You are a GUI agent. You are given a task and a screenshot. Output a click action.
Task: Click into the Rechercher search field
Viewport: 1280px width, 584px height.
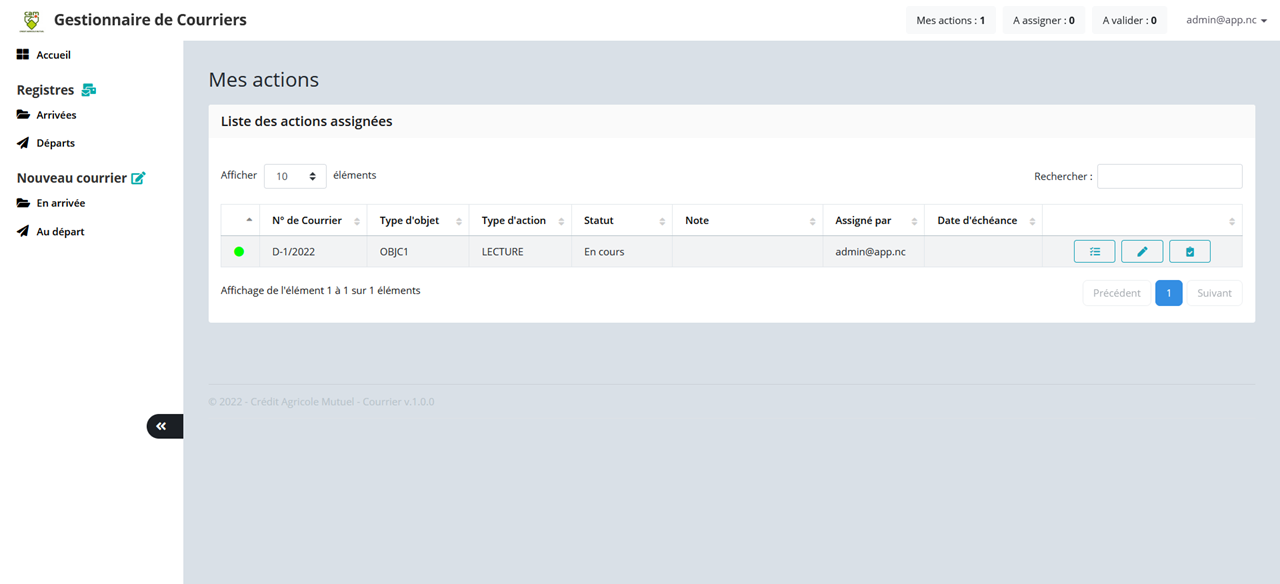pyautogui.click(x=1169, y=176)
